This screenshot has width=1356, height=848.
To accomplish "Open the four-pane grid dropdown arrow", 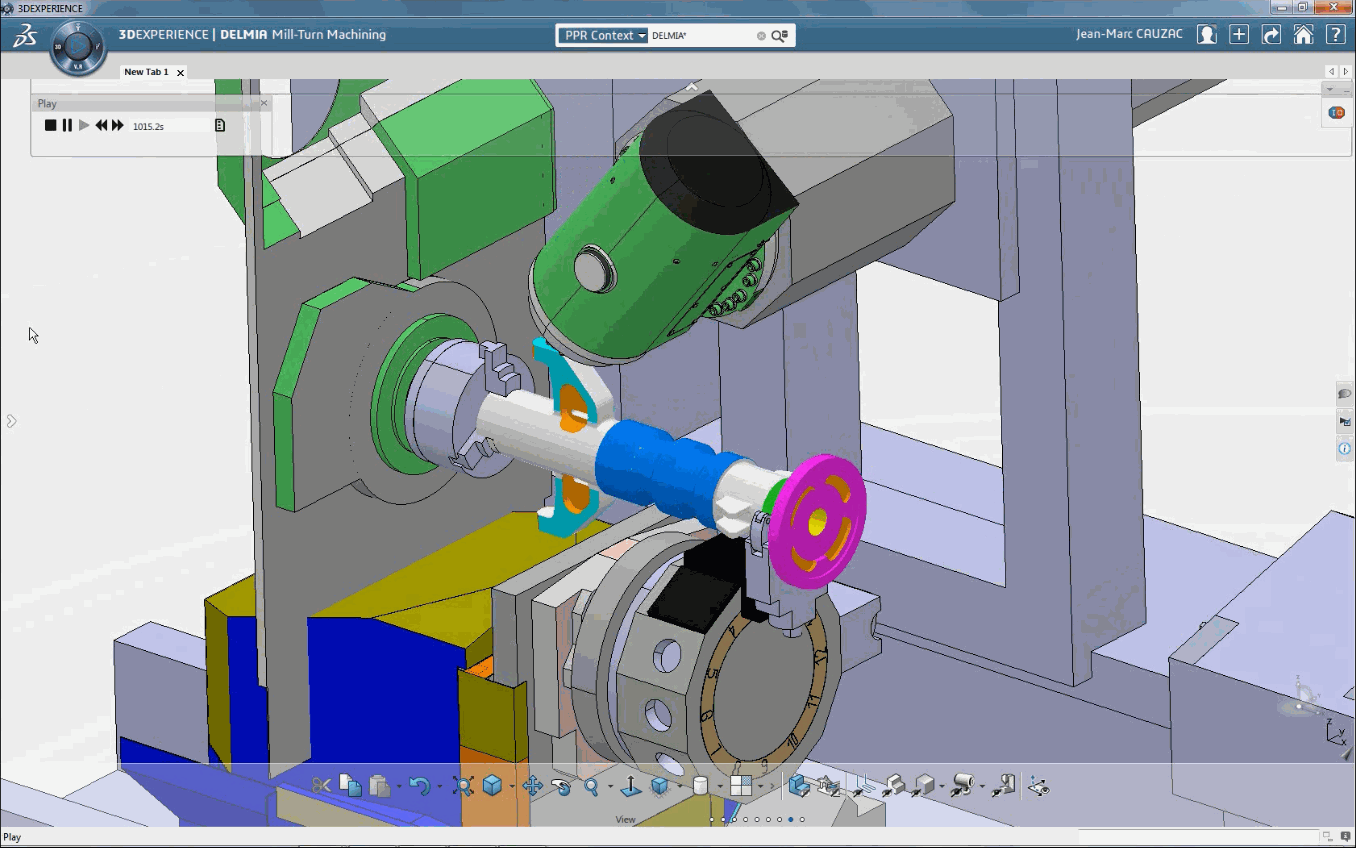I will [760, 787].
